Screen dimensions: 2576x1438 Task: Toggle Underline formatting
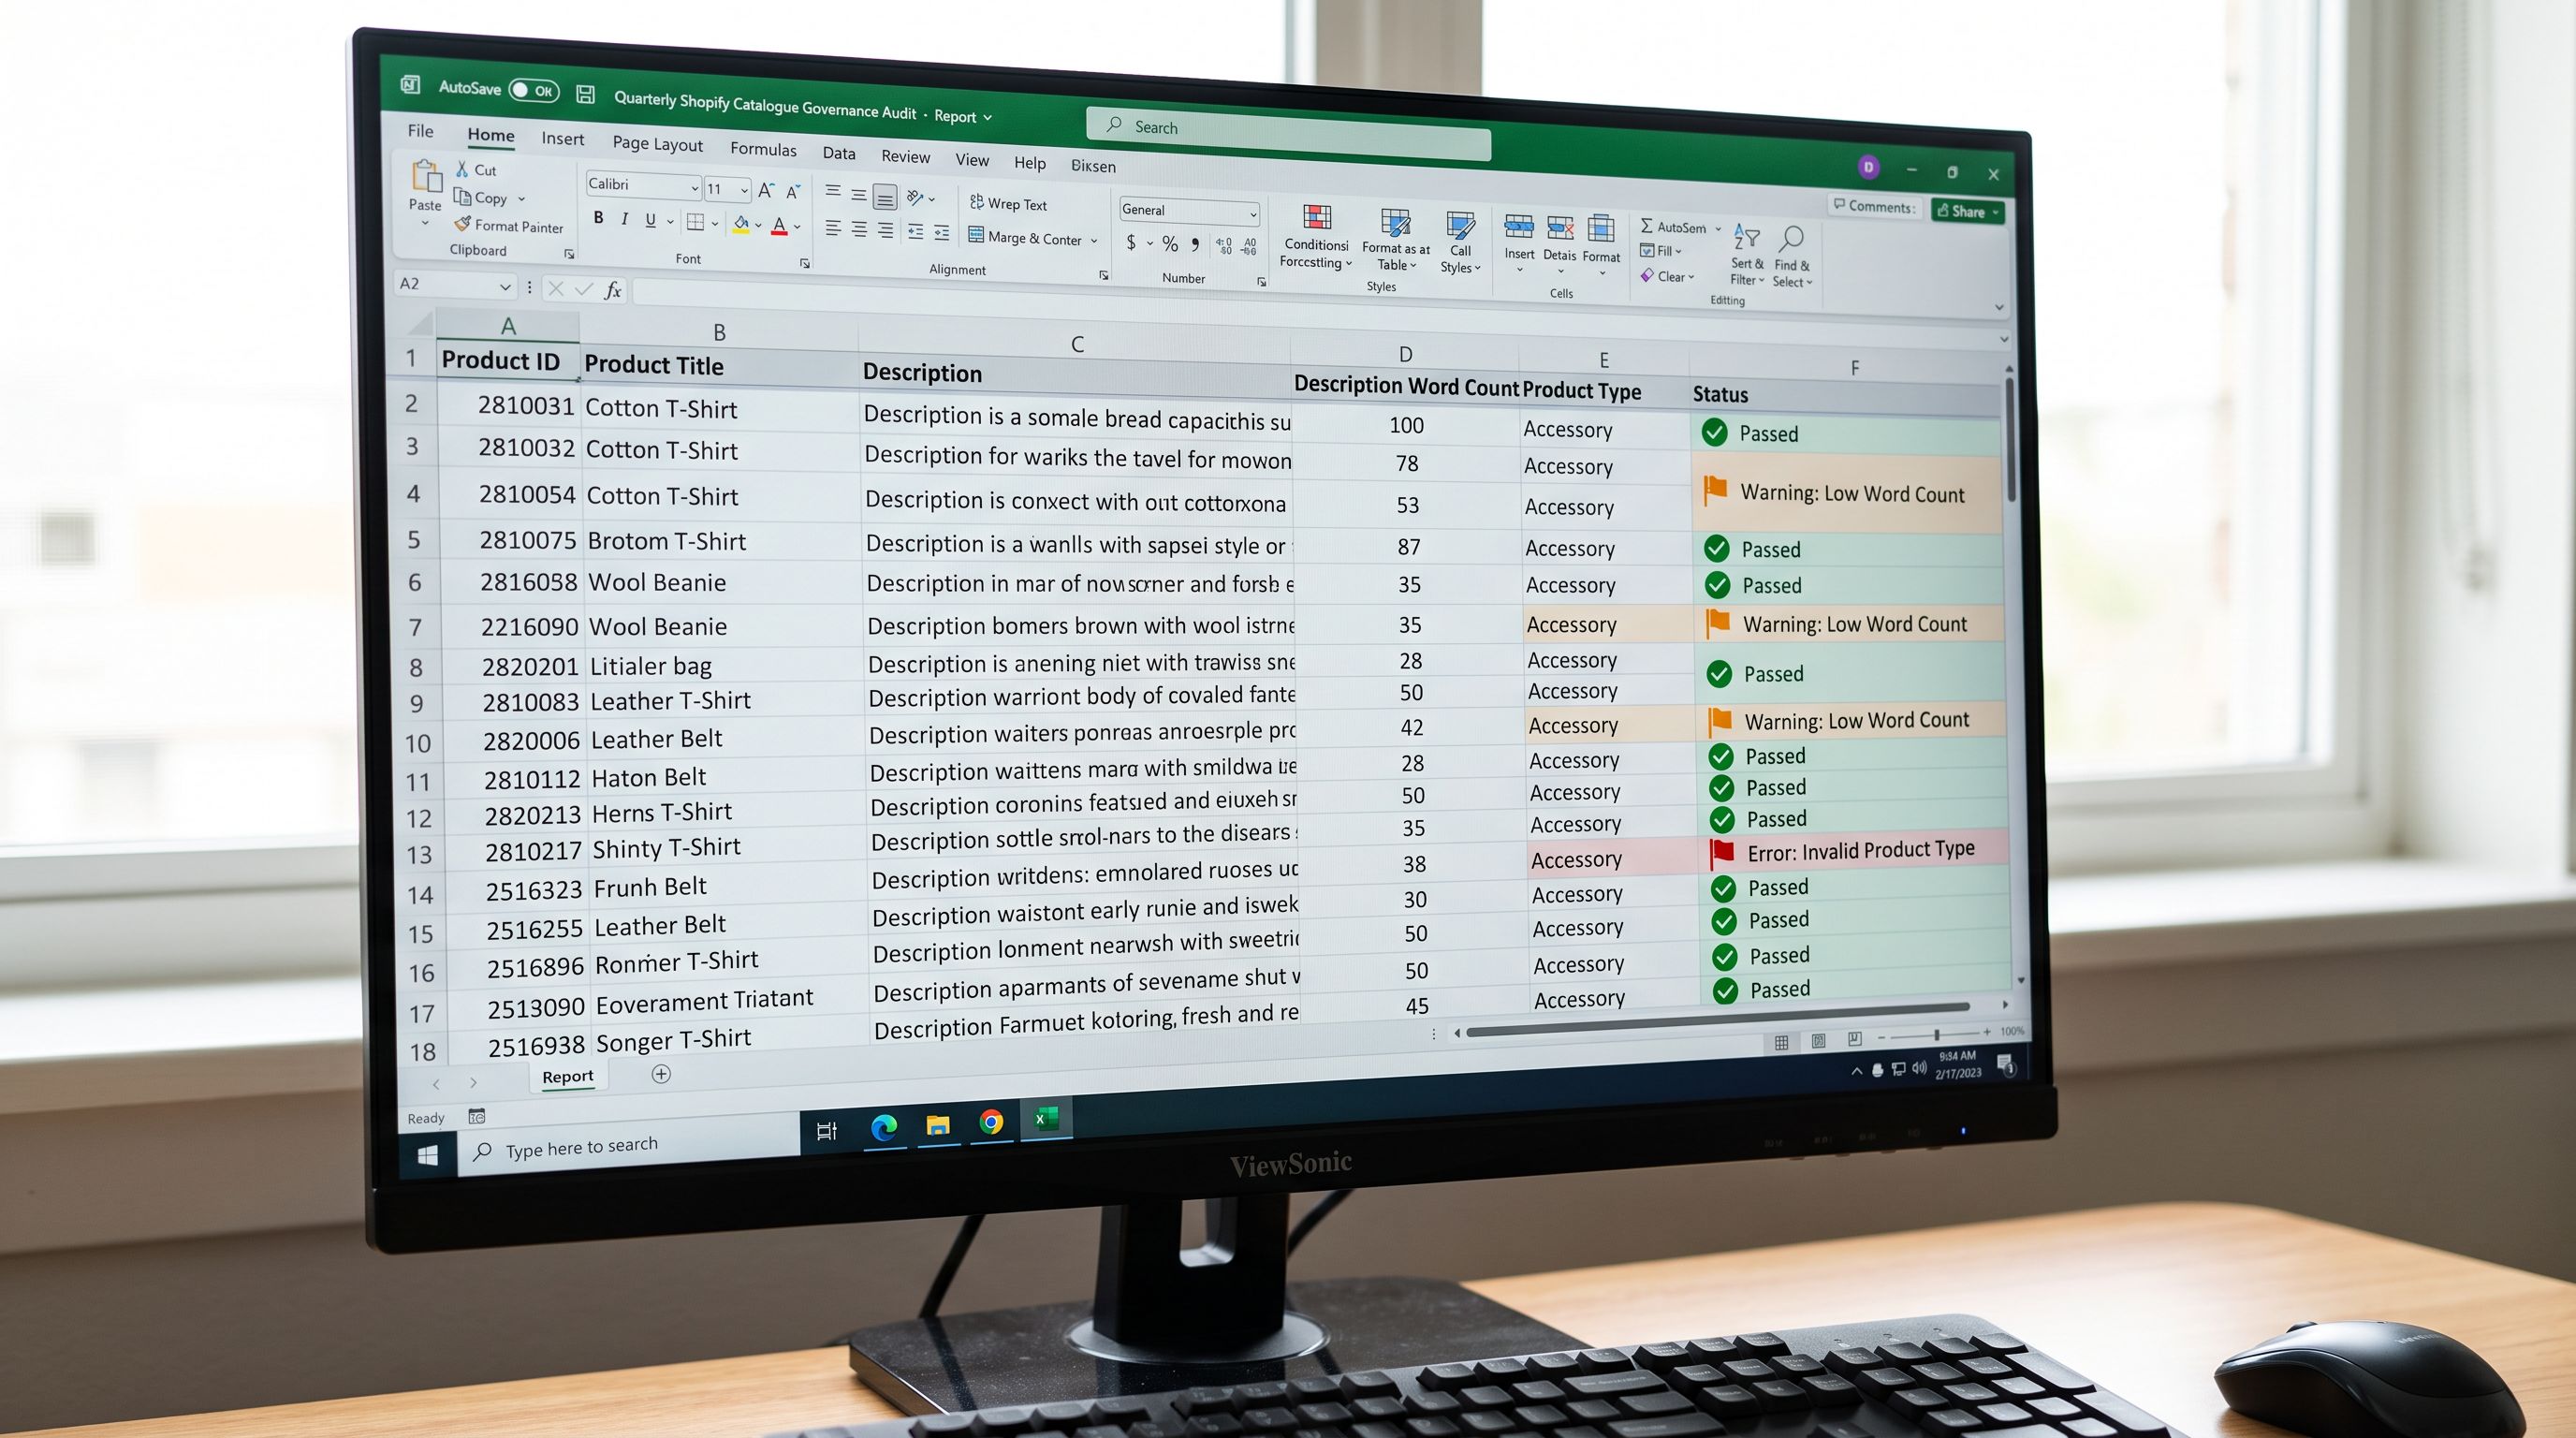[x=650, y=220]
